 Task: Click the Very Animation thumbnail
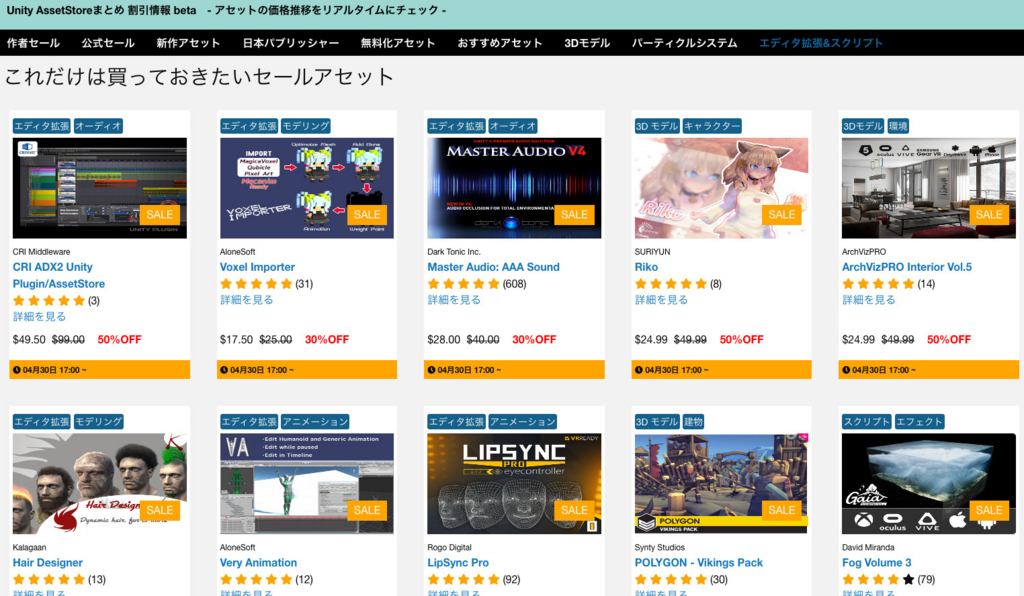(306, 484)
